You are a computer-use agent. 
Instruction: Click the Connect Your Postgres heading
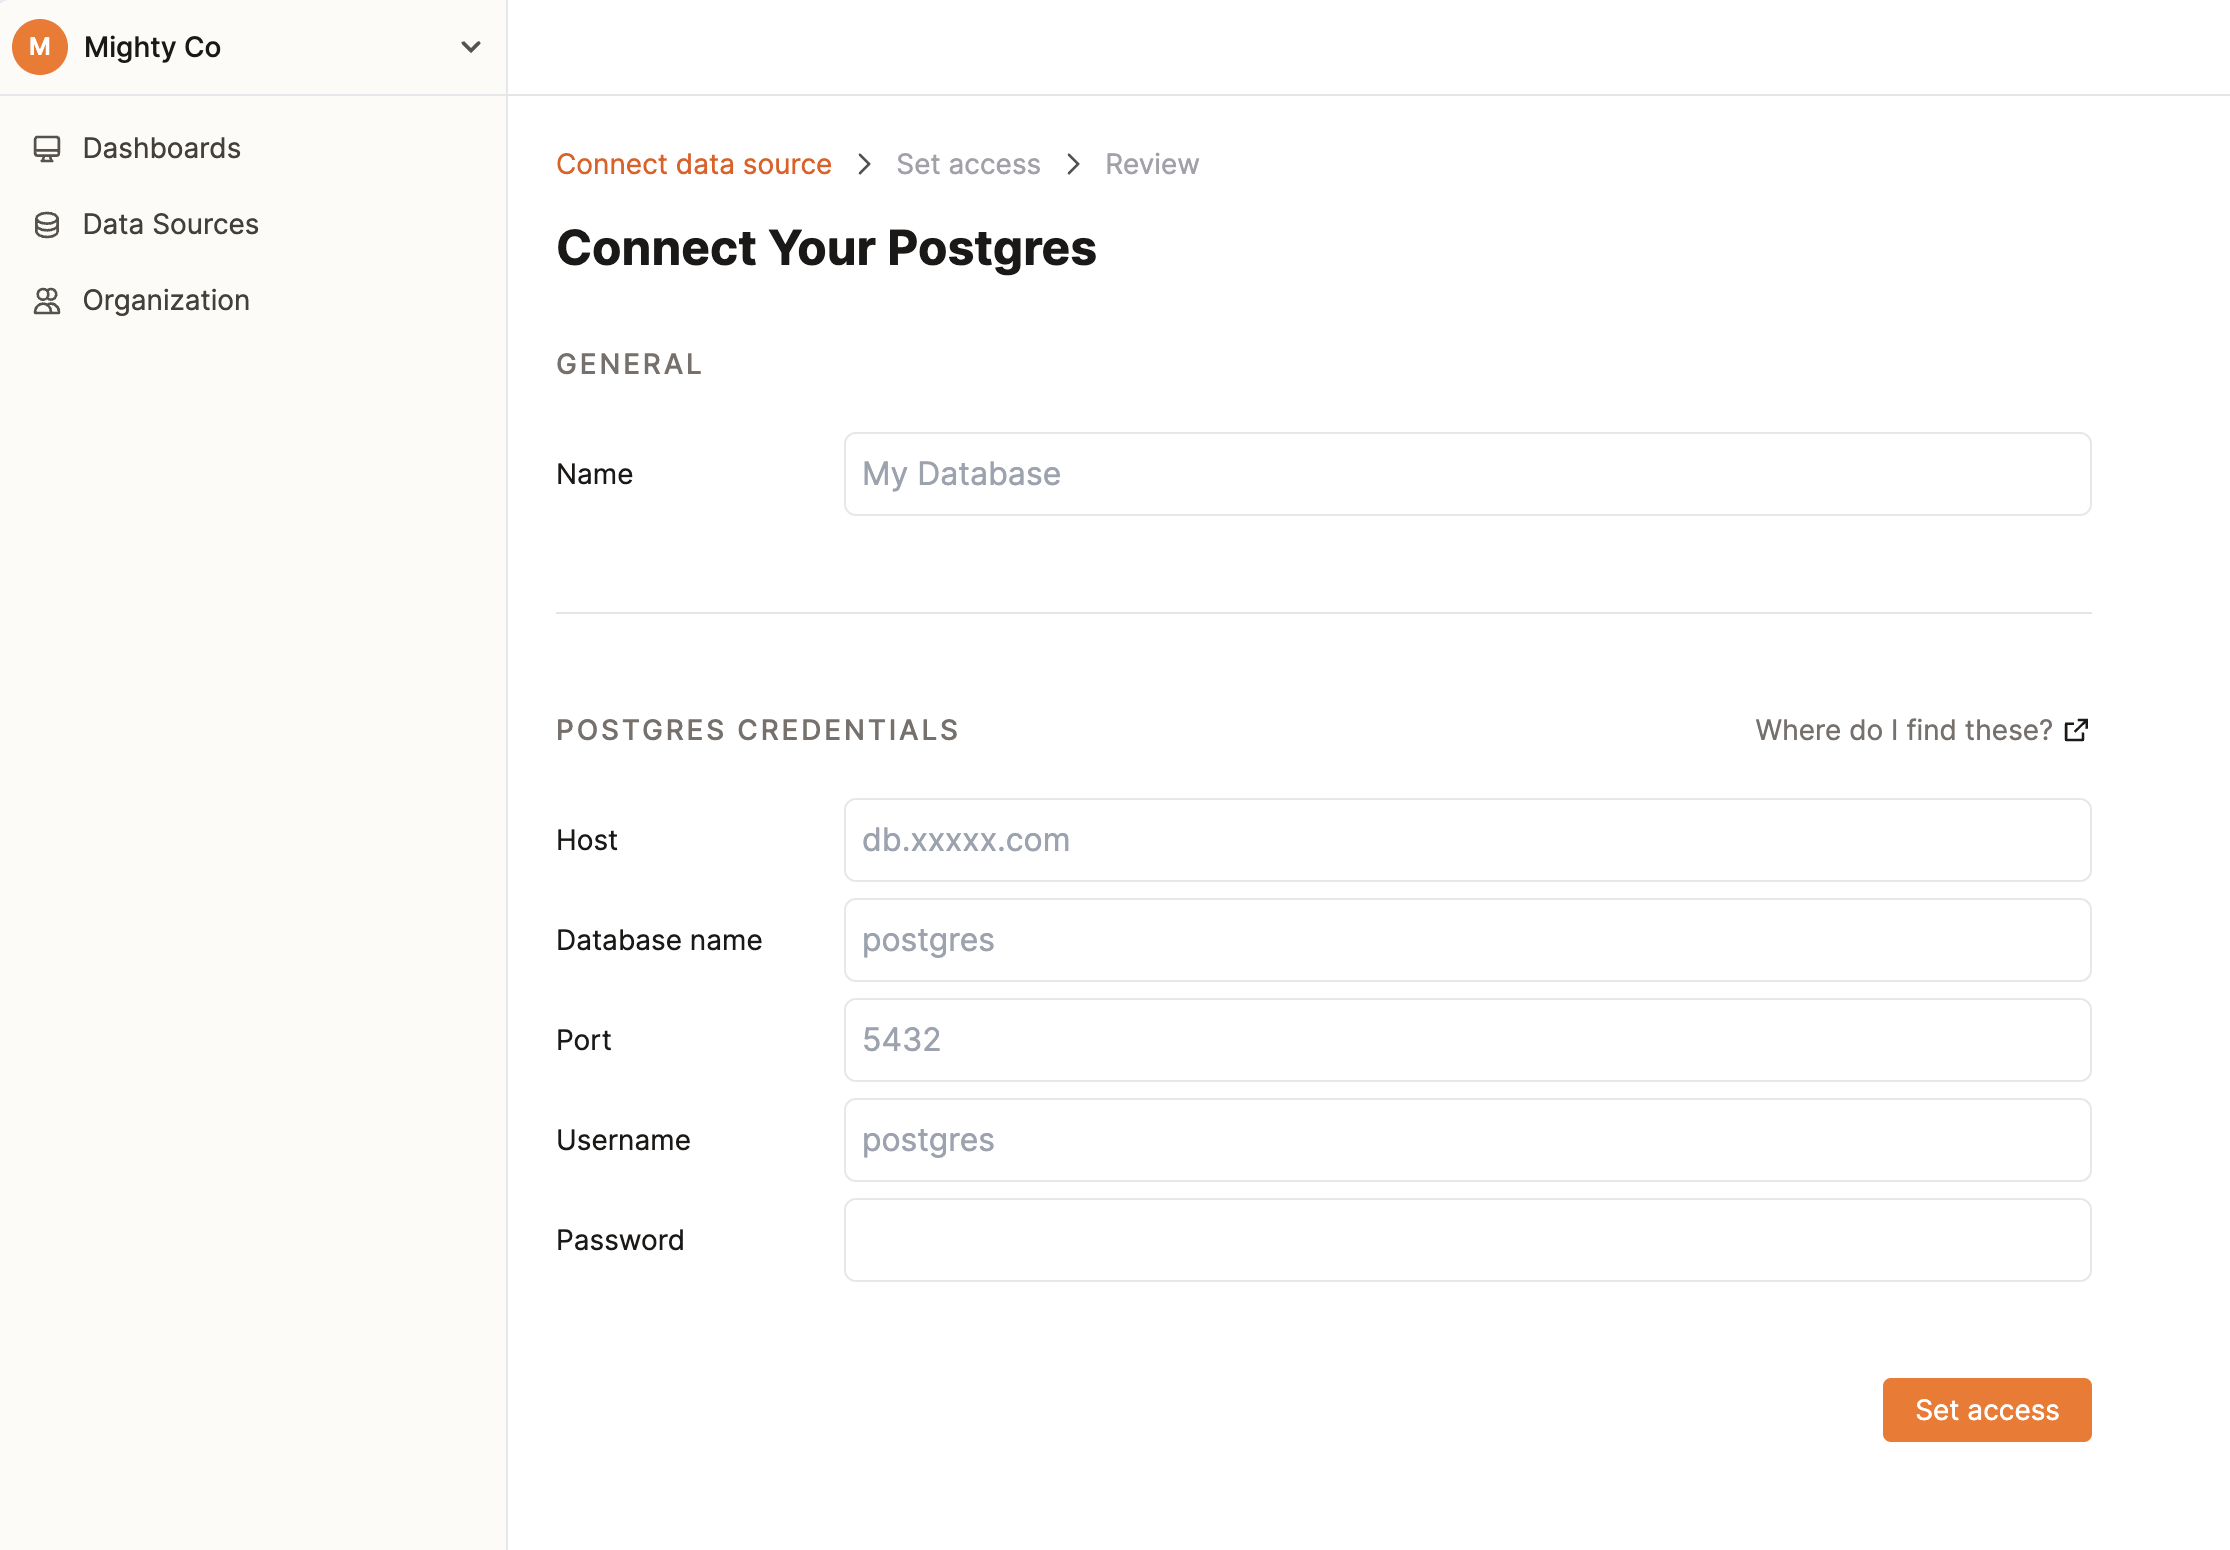click(826, 248)
